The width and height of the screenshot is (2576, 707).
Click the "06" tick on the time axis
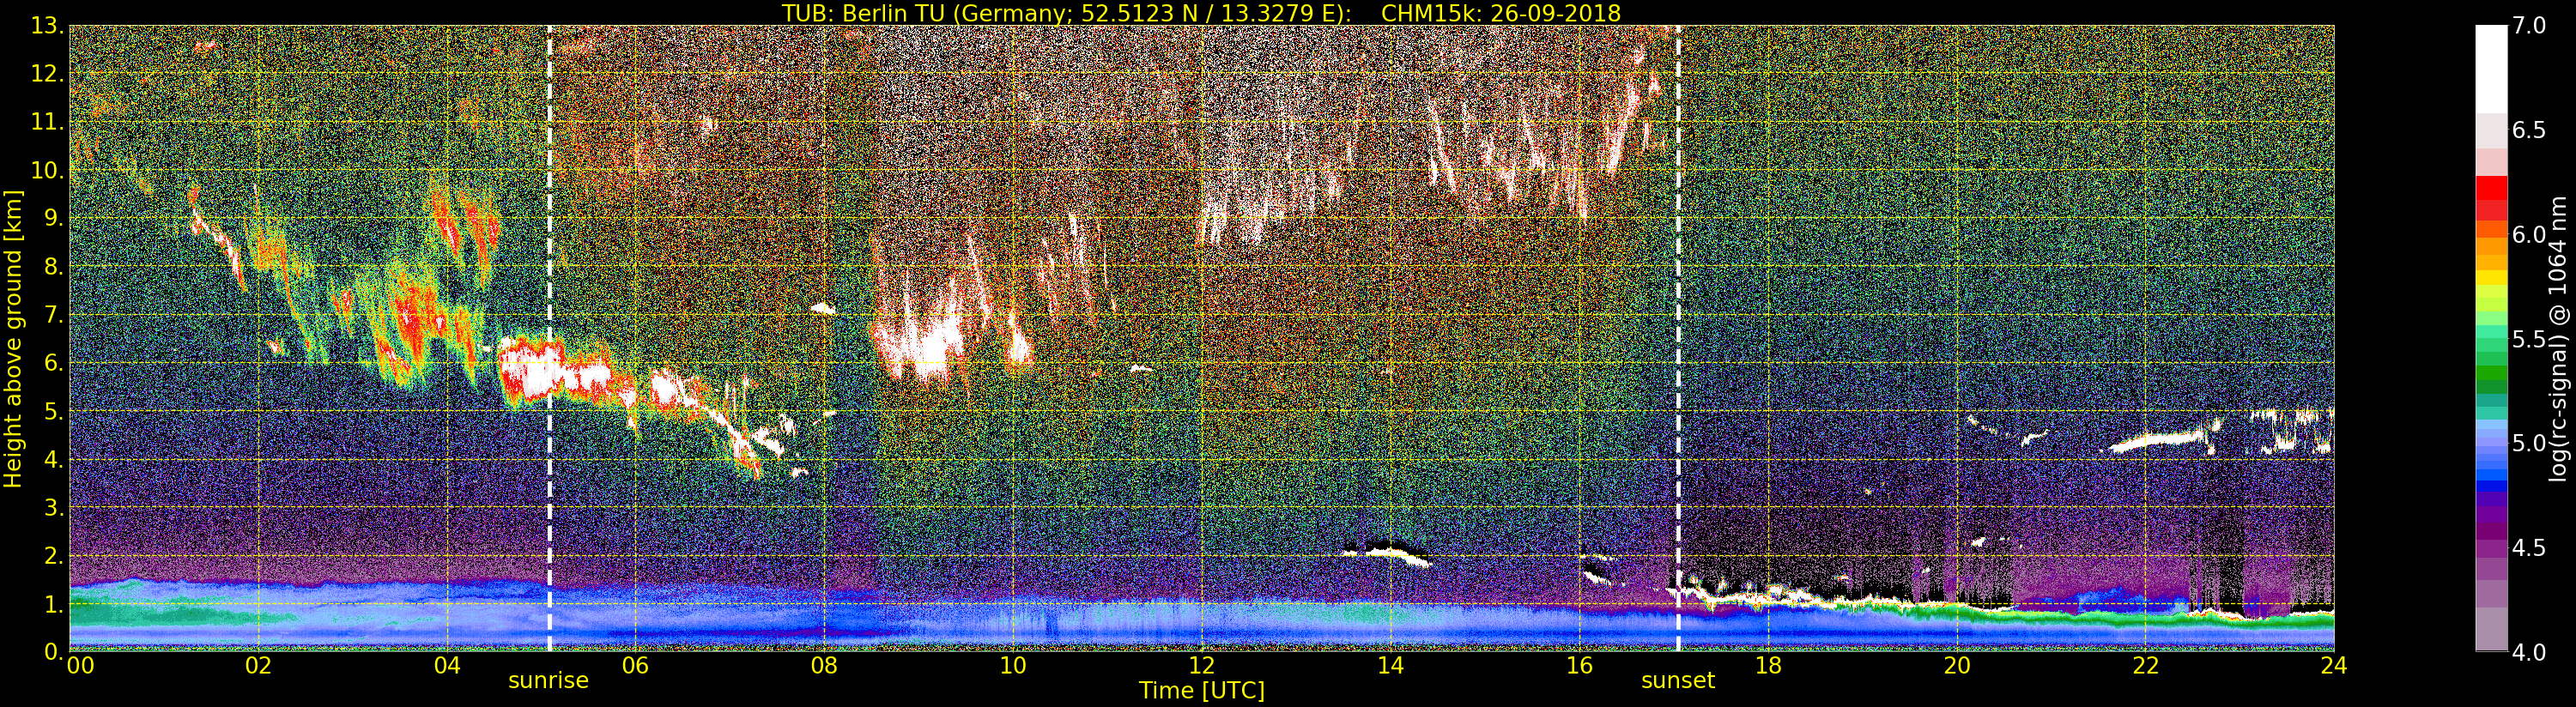coord(636,666)
